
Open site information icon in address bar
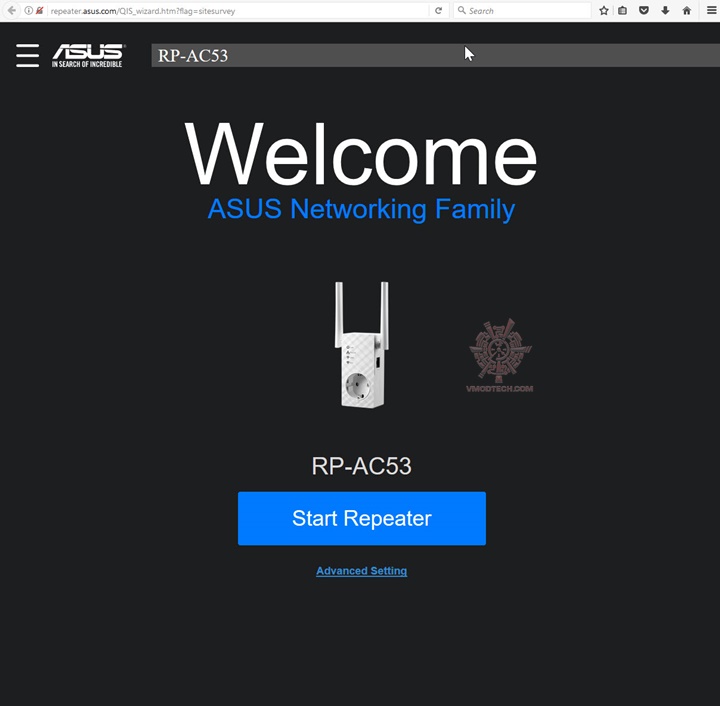pos(28,11)
